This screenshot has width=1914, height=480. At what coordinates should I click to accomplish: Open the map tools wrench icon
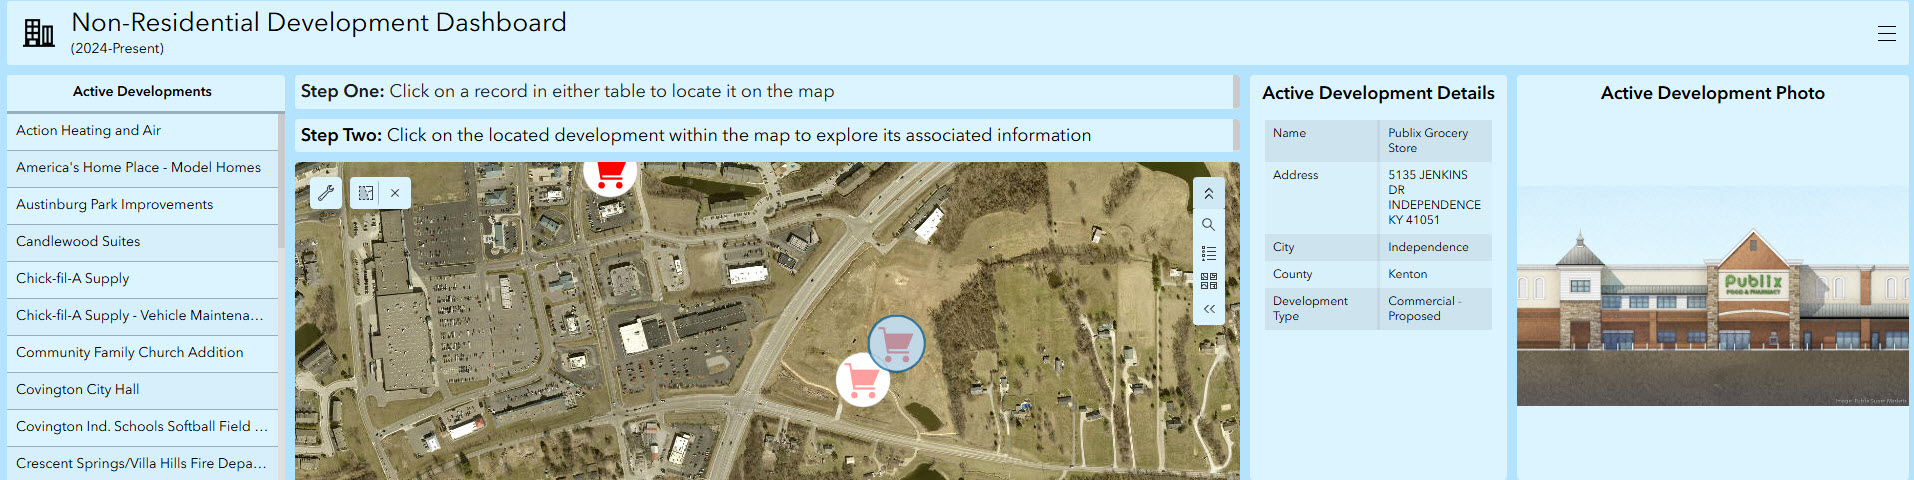click(x=326, y=193)
